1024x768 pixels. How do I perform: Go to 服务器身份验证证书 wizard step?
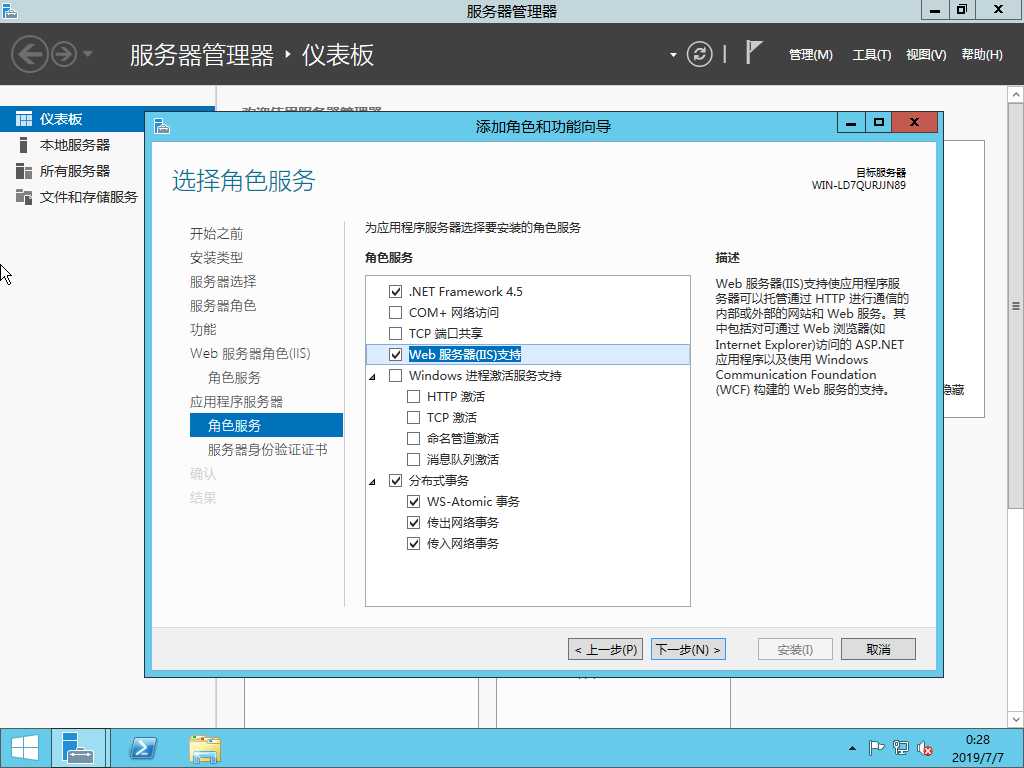tap(267, 449)
